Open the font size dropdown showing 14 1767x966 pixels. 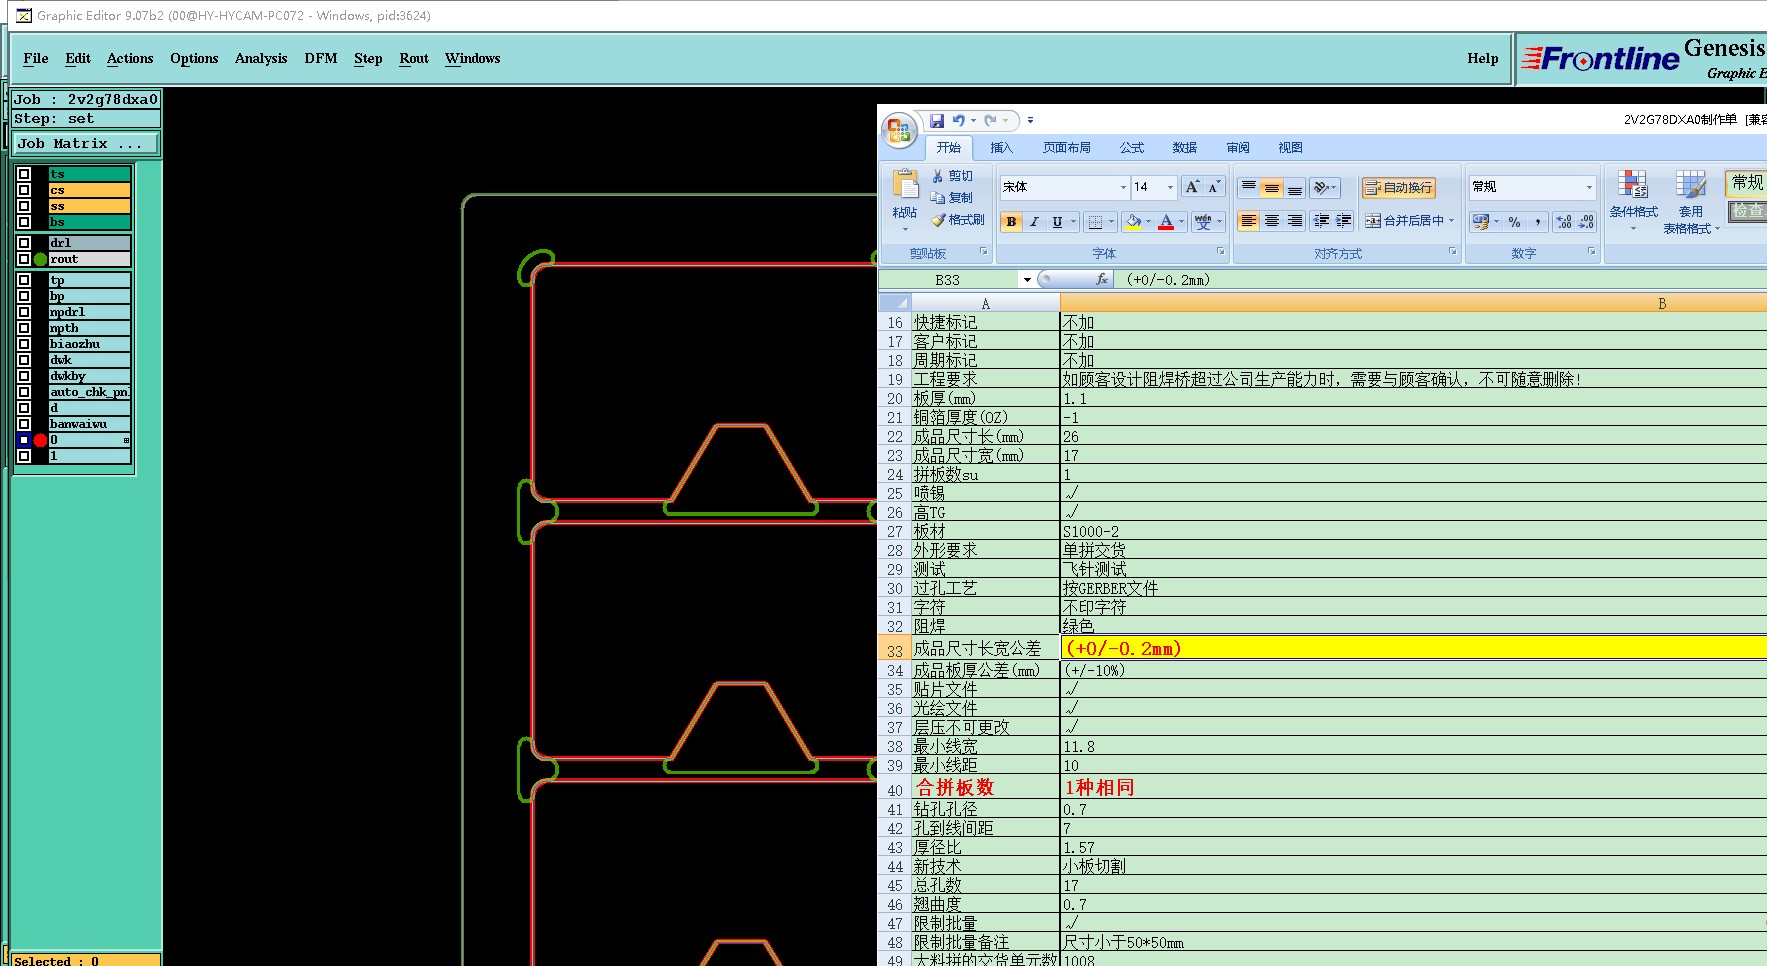pyautogui.click(x=1170, y=187)
